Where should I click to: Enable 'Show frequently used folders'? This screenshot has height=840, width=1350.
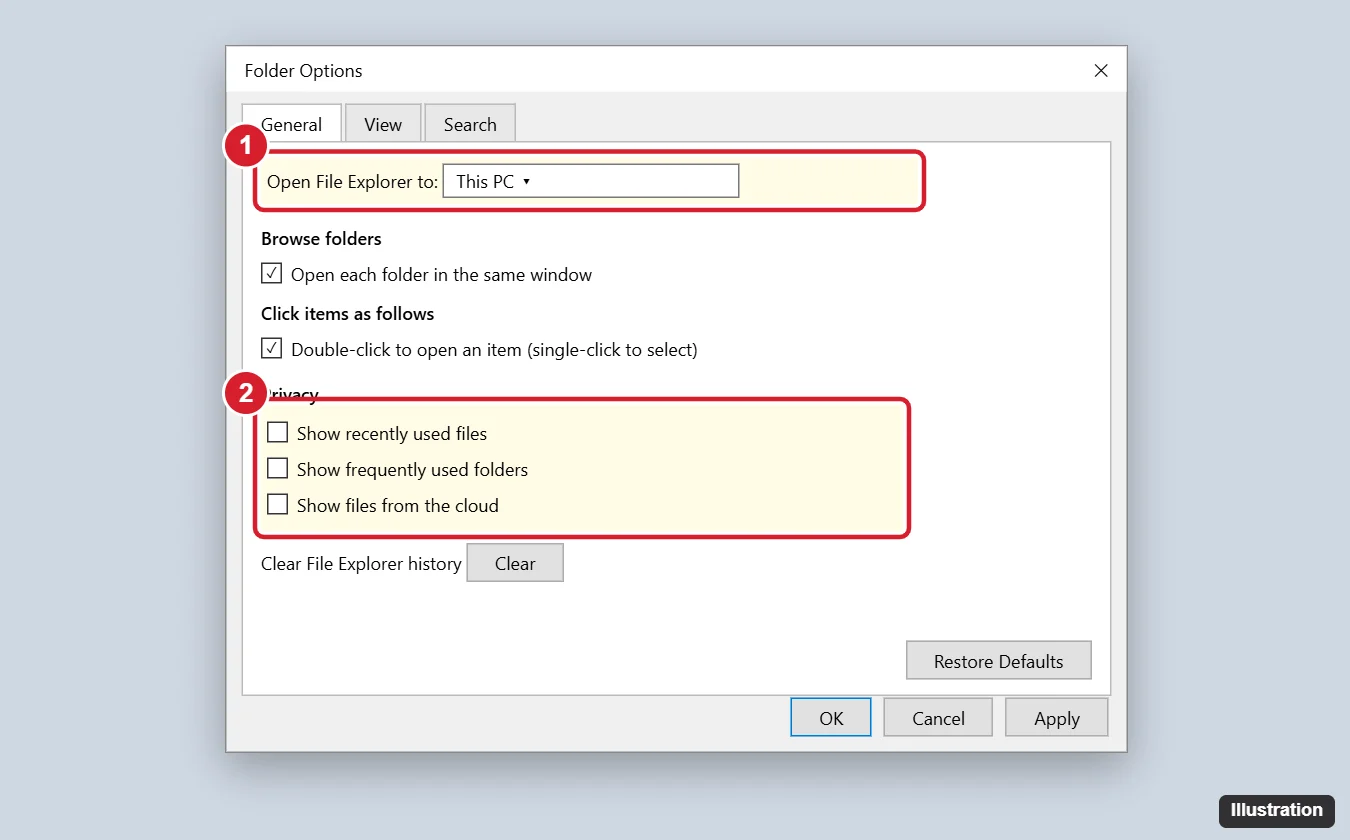coord(278,469)
